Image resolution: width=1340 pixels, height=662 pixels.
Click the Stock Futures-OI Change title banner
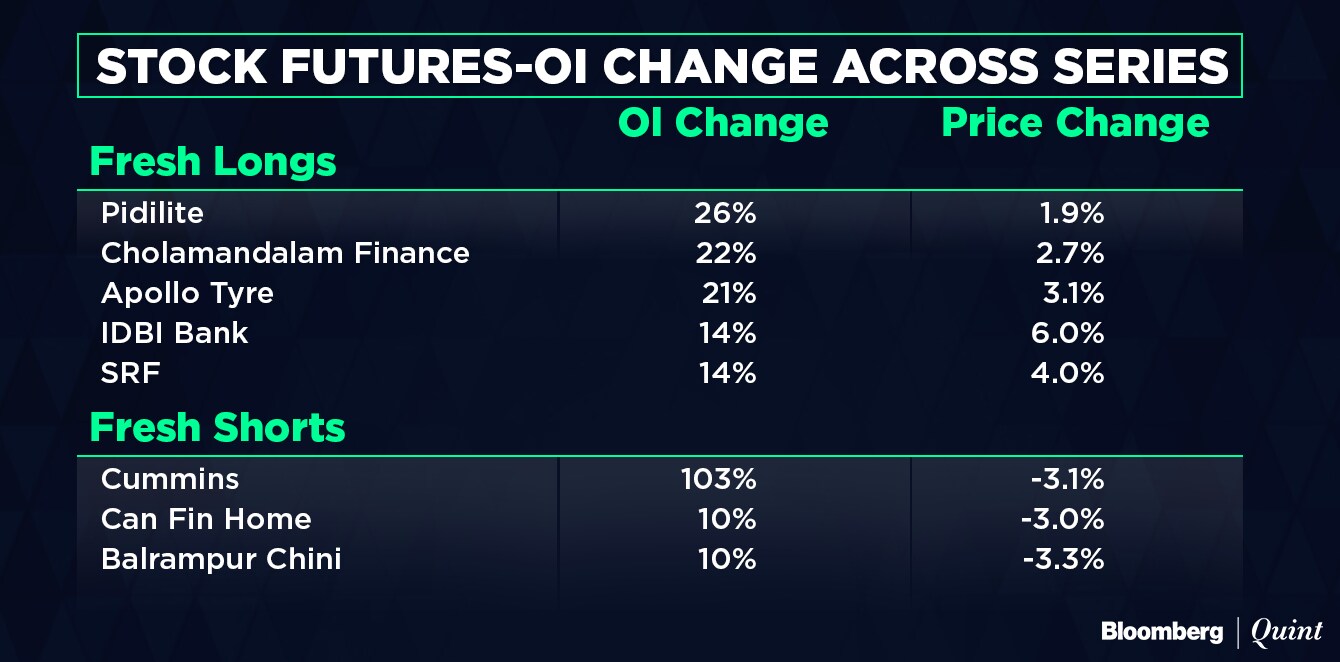(x=660, y=66)
